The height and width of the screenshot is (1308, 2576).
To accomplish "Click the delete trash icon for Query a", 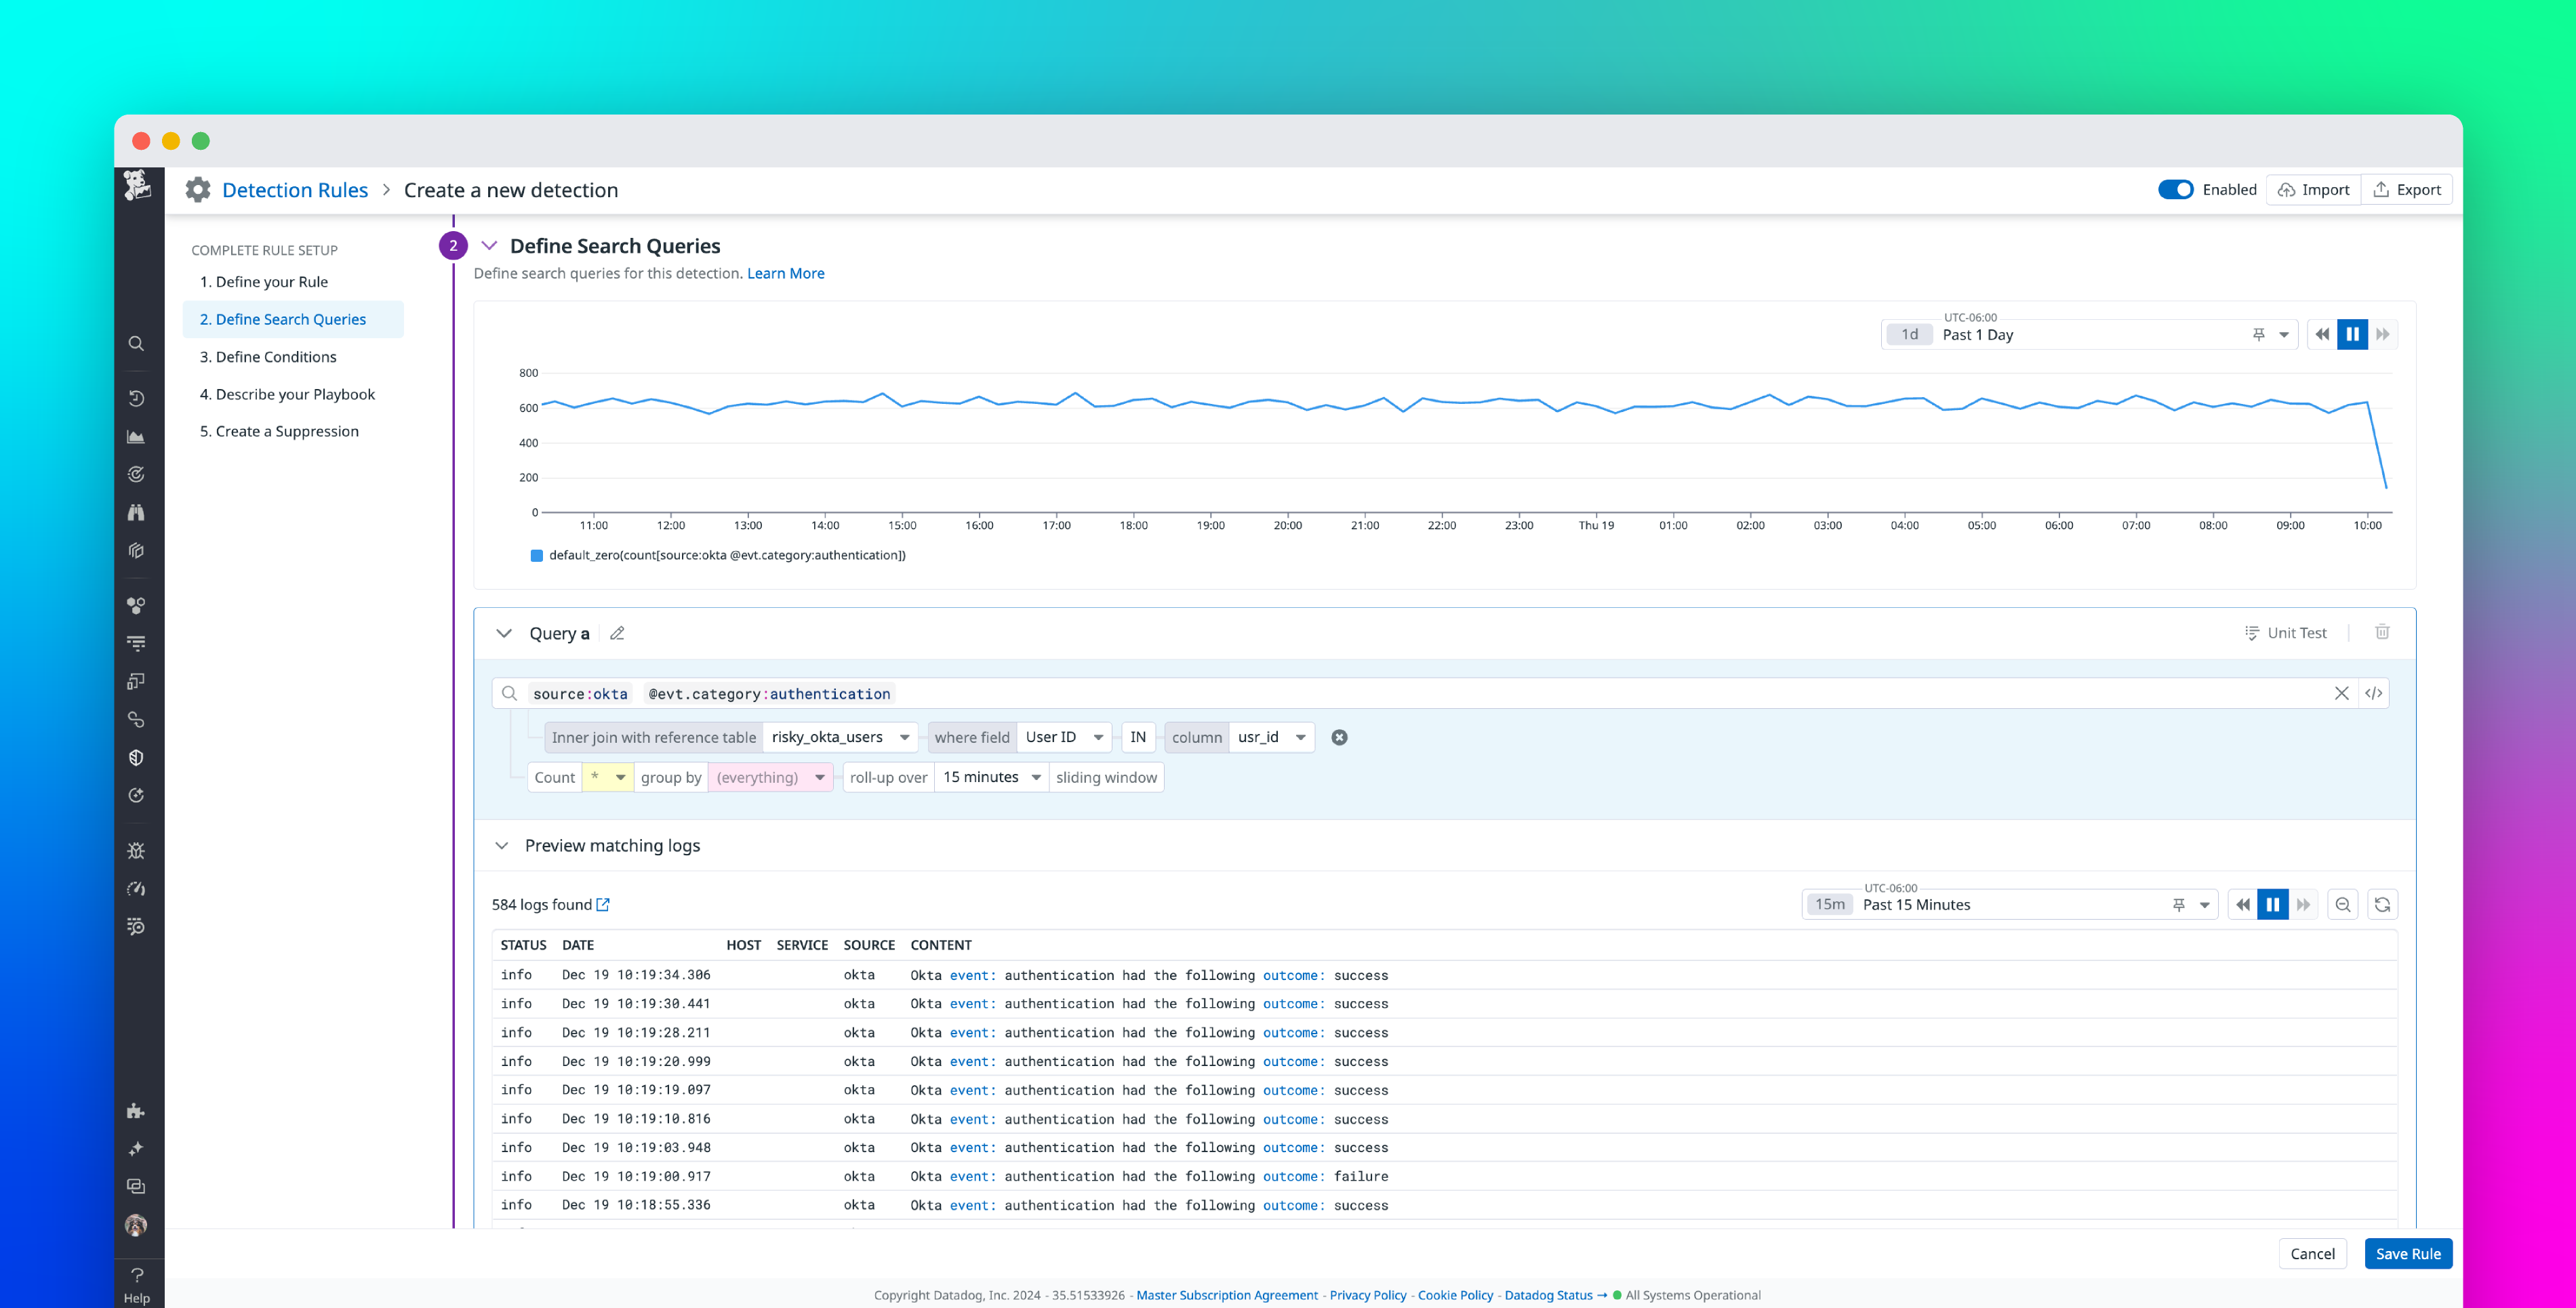I will click(x=2384, y=632).
